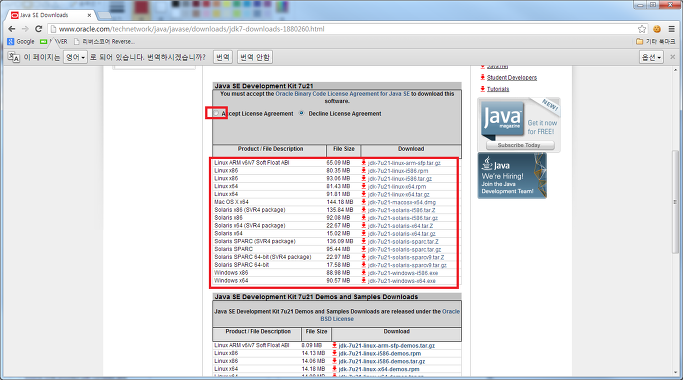The image size is (683, 380).
Task: Download jdk-7u21-solaris-i586.tar.Z
Action: (402, 210)
